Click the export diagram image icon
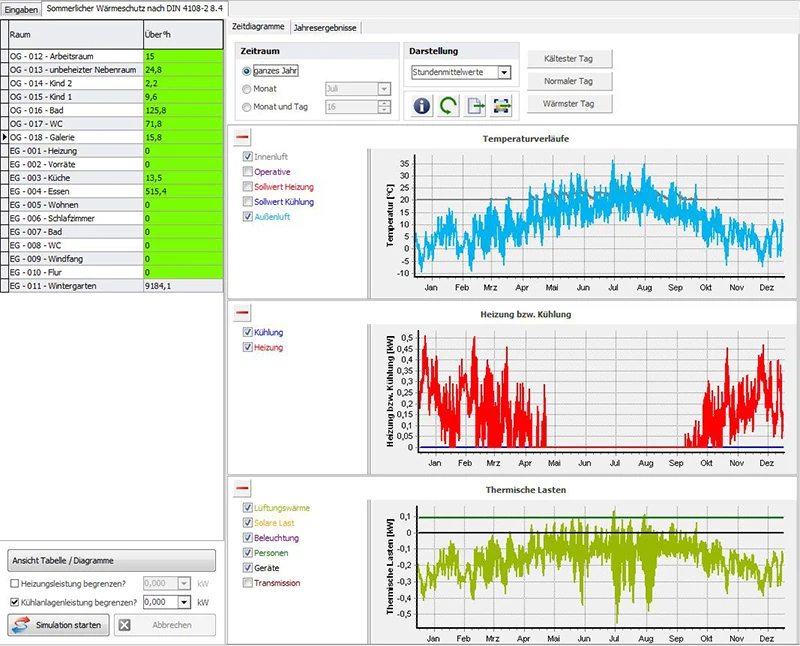The image size is (800, 646). point(502,106)
